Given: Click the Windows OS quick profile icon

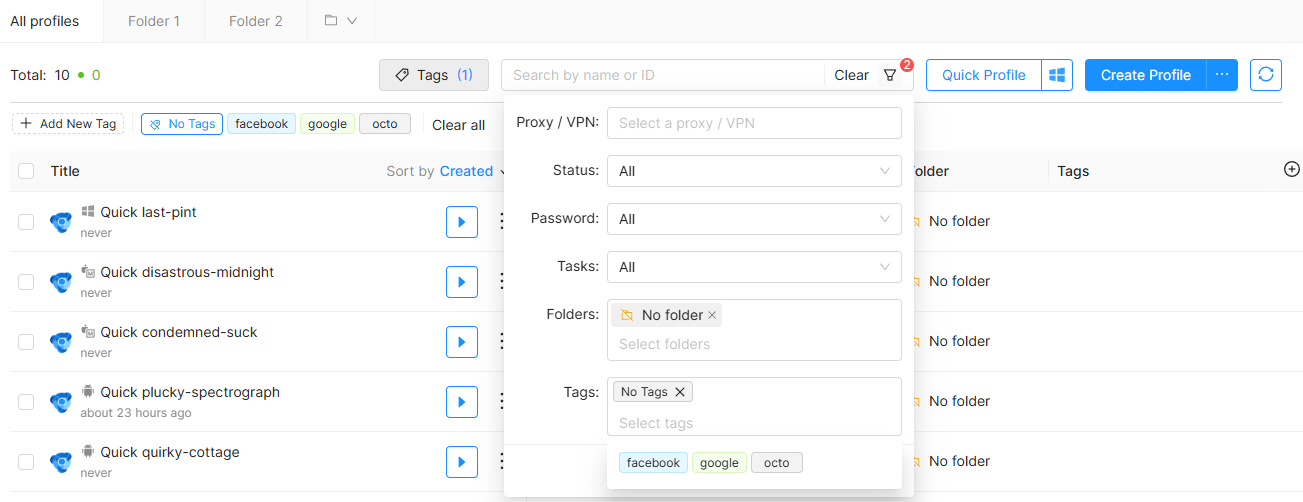Looking at the screenshot, I should (1057, 75).
